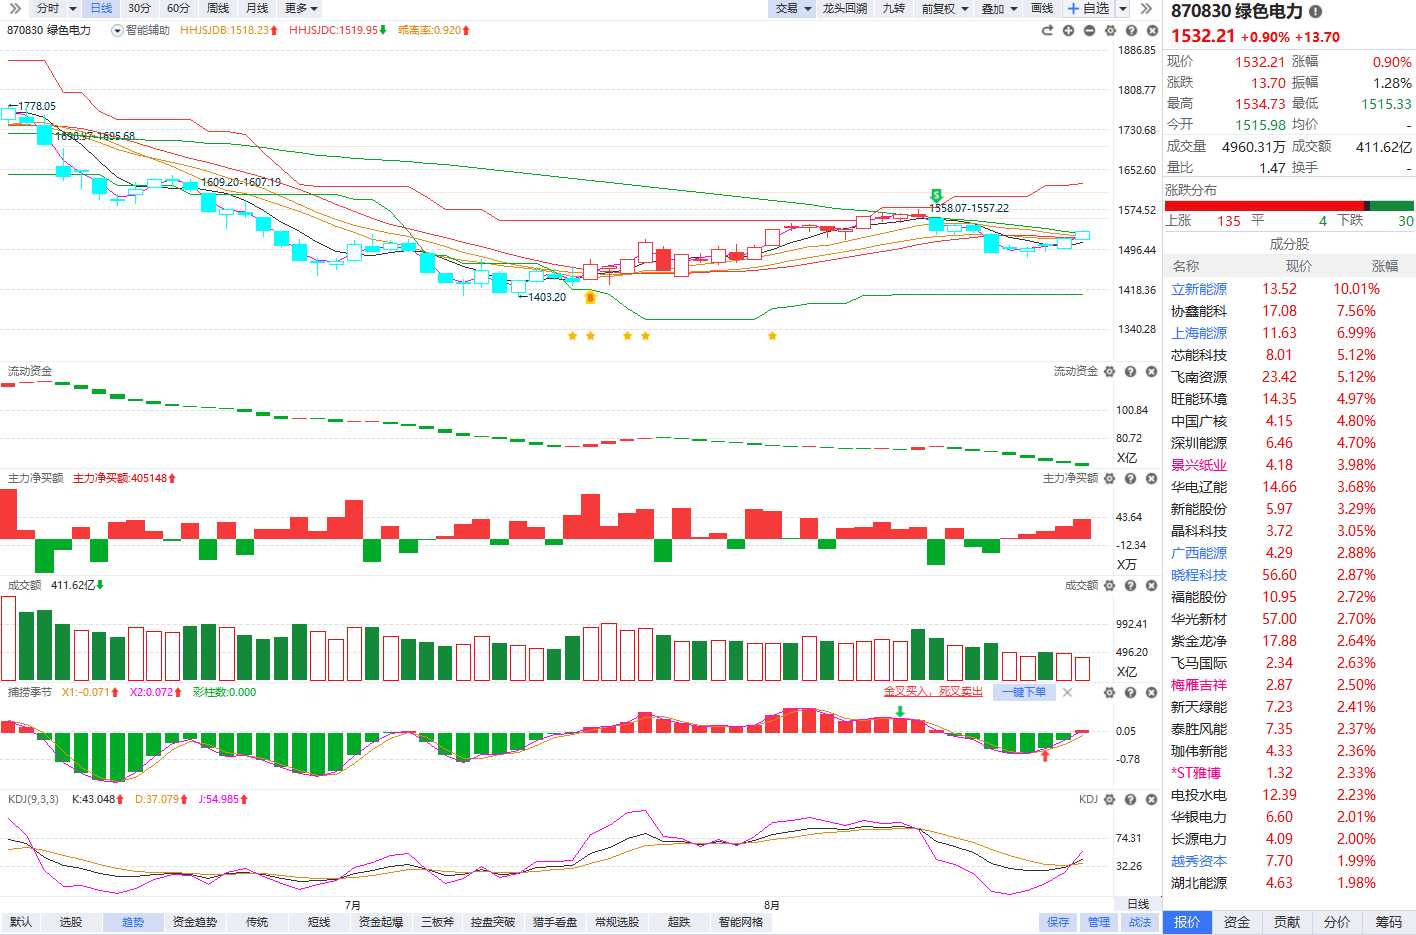
Task: Switch to the 筹码 tab at bottom right
Action: click(x=1388, y=922)
